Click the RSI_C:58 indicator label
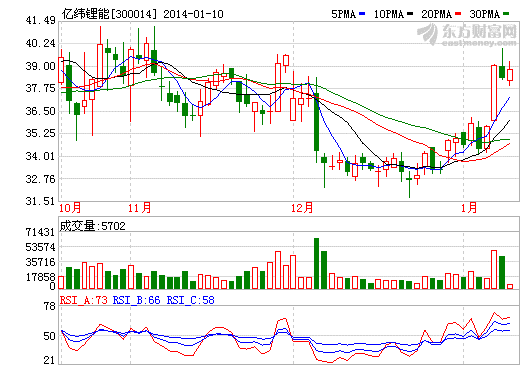Image resolution: width=520 pixels, height=365 pixels. pos(190,300)
